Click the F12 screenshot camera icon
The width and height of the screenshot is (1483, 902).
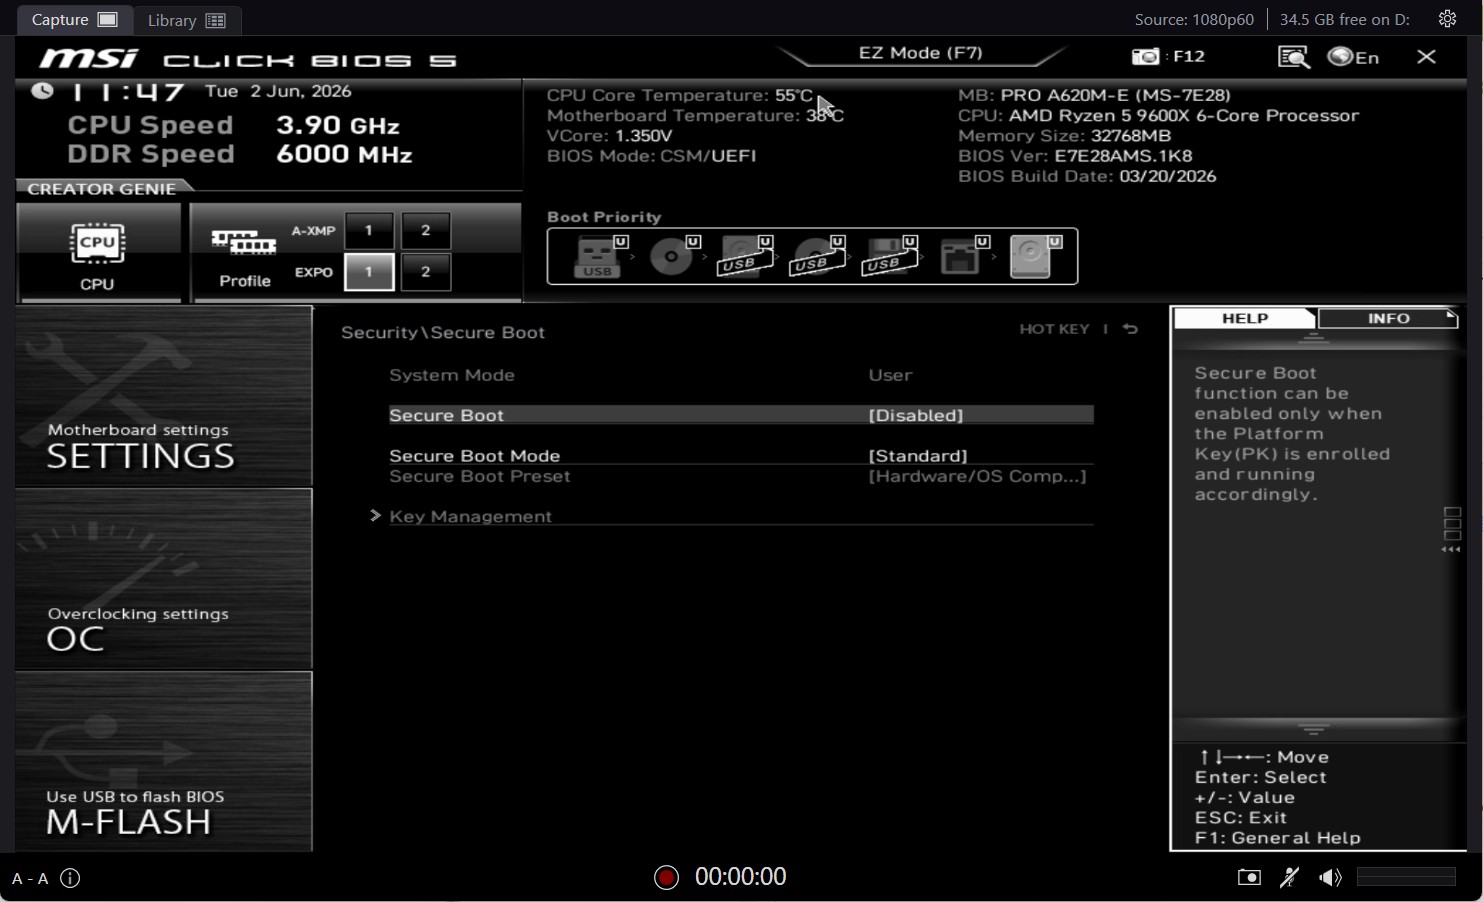pyautogui.click(x=1145, y=56)
